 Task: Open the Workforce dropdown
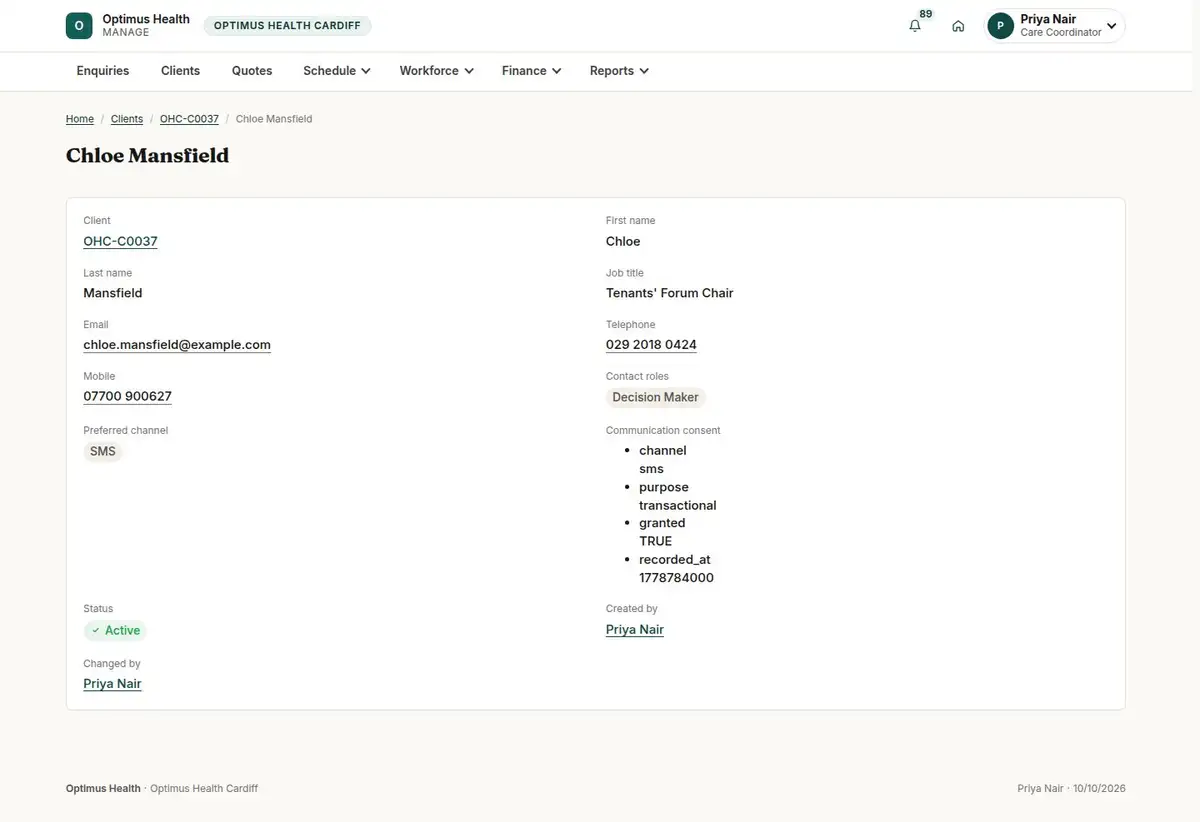[436, 71]
